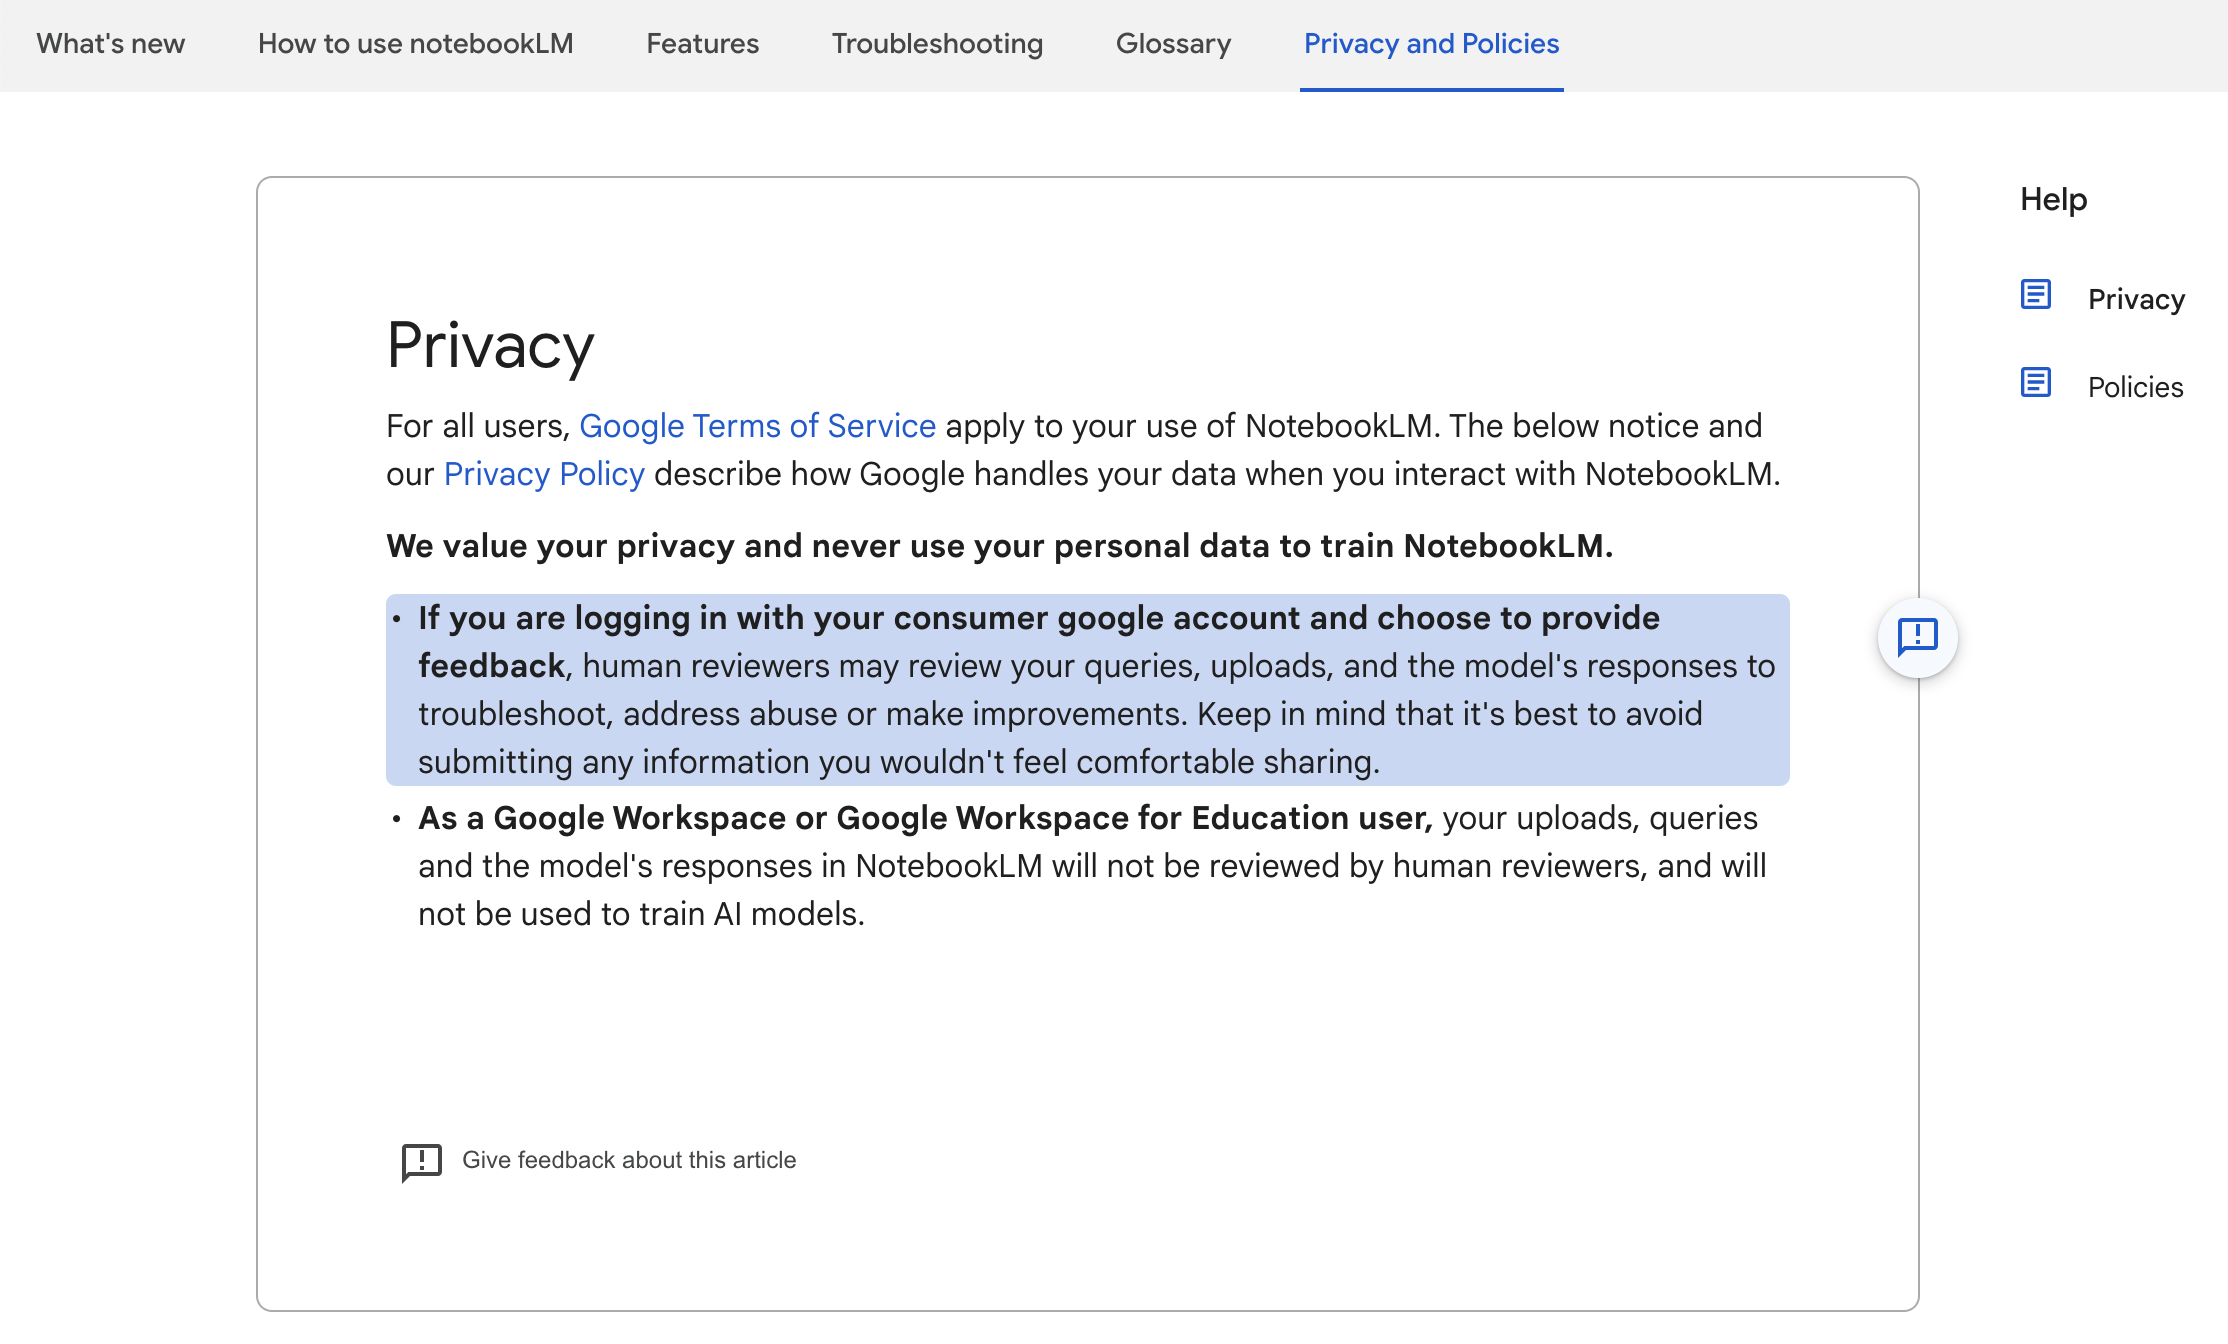Screen dimensions: 2228x1344
Task: Click the Privacy and Policies tab
Action: pos(1431,44)
